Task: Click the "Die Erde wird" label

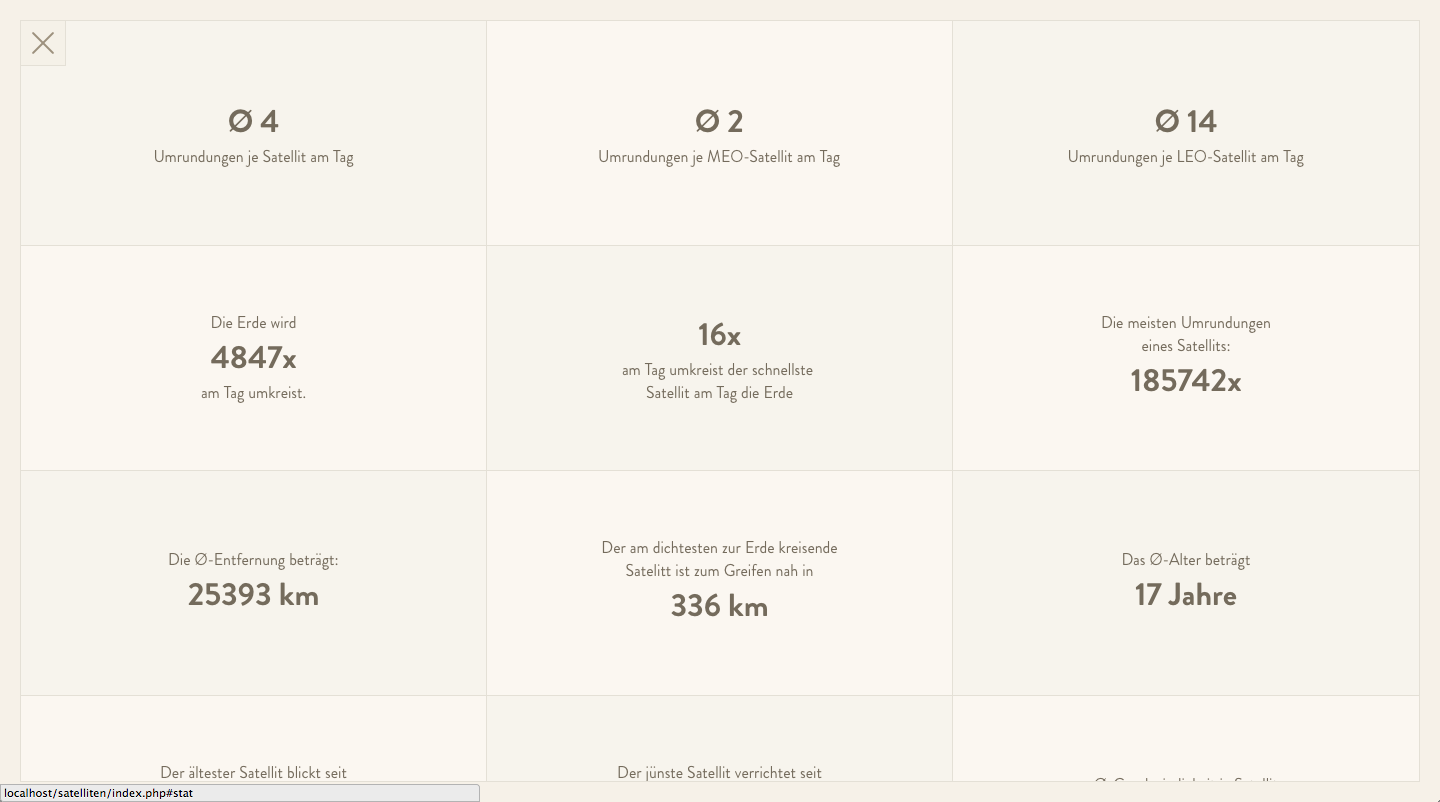Action: coord(253,323)
